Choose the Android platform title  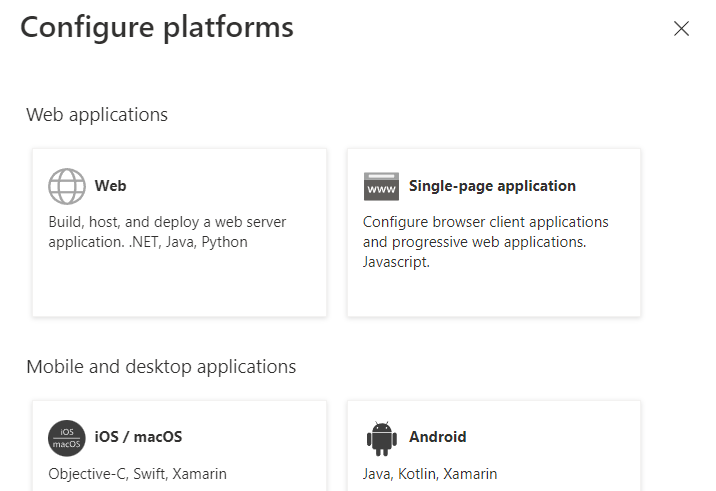click(x=437, y=437)
